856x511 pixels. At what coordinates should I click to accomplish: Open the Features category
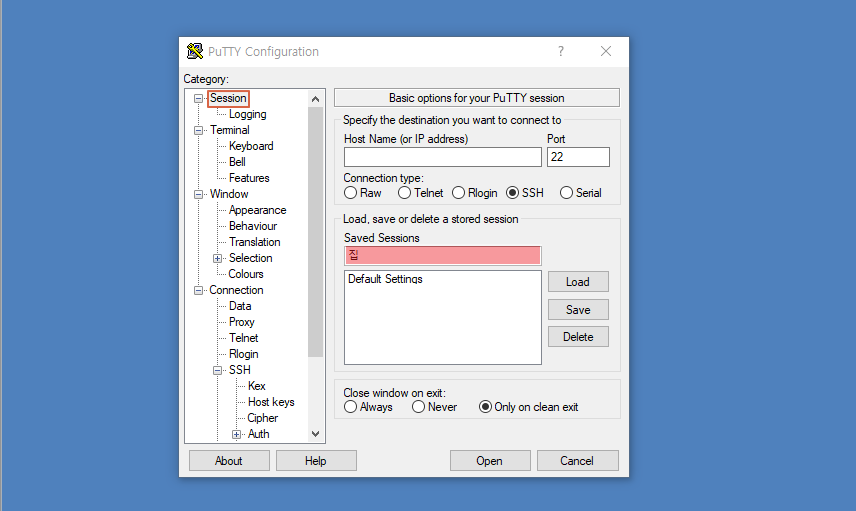[x=249, y=178]
